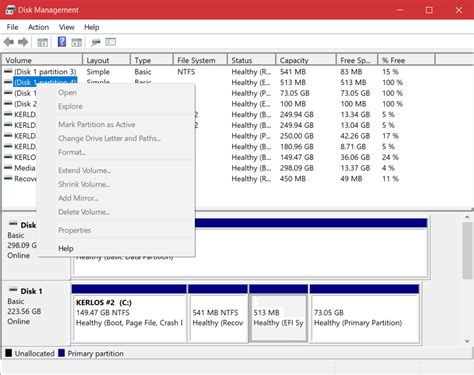Click the drive icon beside the (Disk 2 row

8,103
